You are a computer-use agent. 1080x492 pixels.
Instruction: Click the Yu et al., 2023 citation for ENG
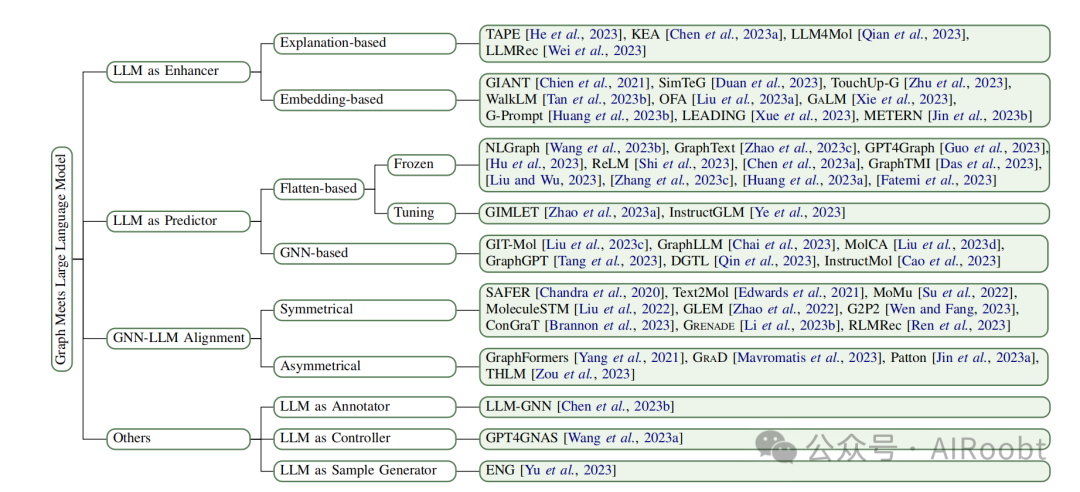(566, 471)
